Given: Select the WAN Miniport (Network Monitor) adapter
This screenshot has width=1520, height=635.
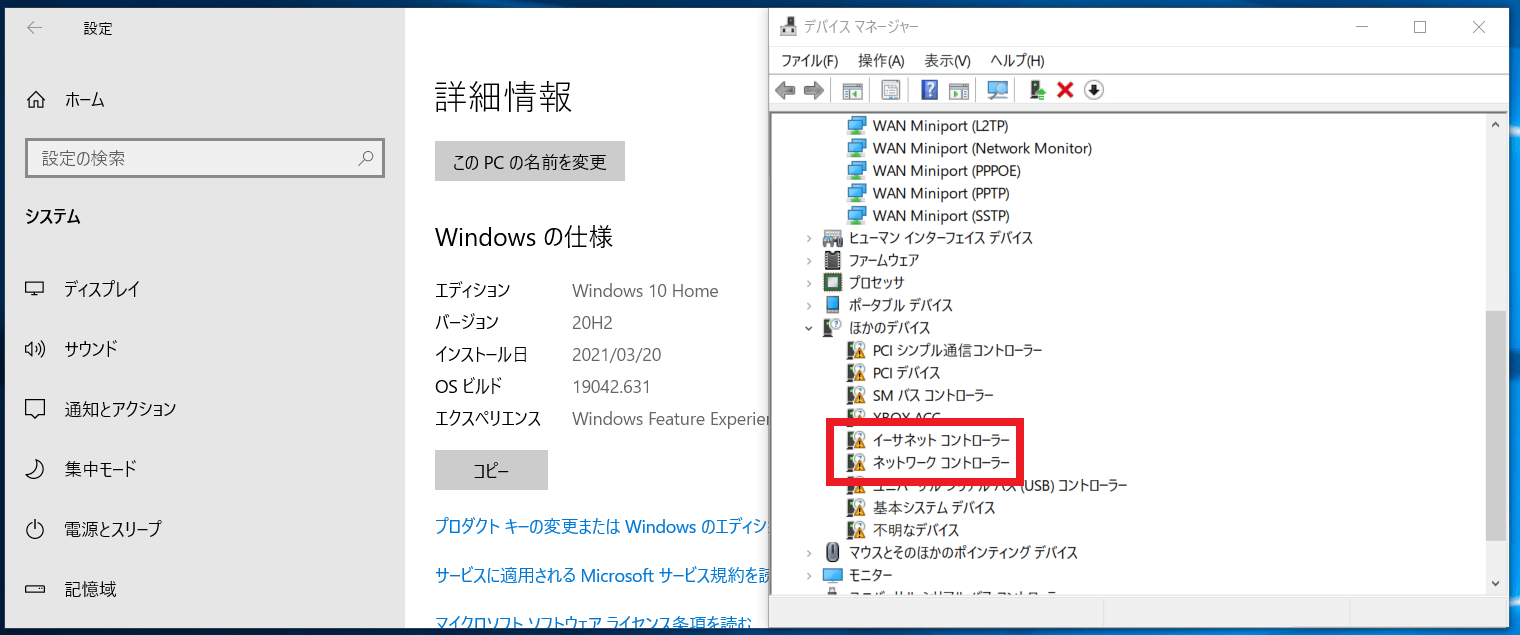Looking at the screenshot, I should coord(982,148).
